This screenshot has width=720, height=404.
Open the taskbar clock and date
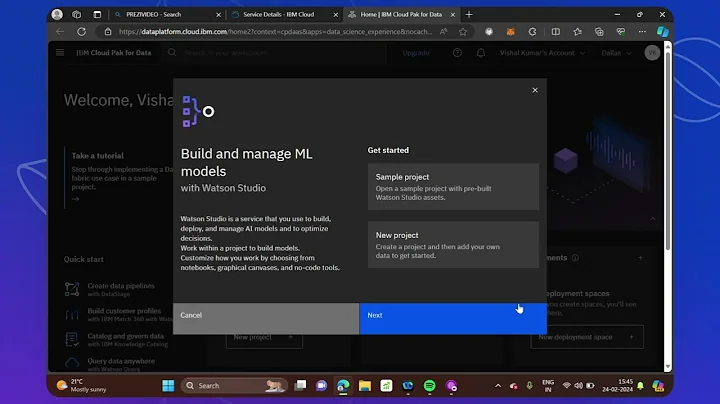click(620, 386)
